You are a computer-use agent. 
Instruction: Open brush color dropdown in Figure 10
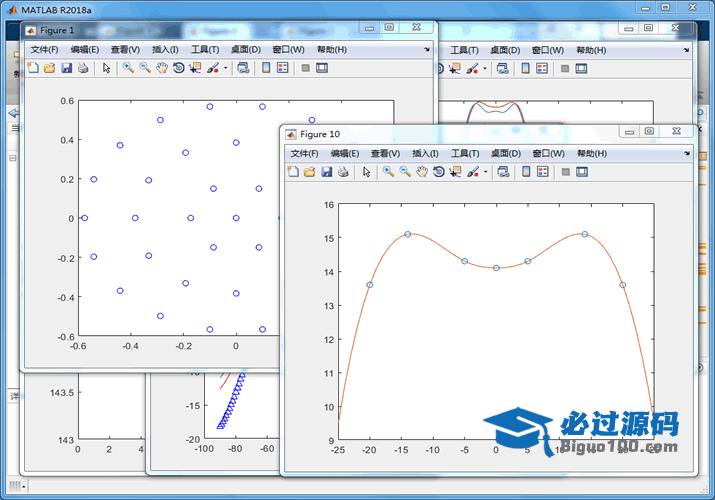(x=486, y=172)
